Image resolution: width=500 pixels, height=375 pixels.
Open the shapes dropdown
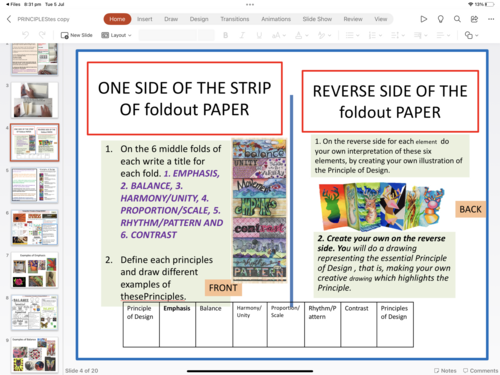pos(471,35)
